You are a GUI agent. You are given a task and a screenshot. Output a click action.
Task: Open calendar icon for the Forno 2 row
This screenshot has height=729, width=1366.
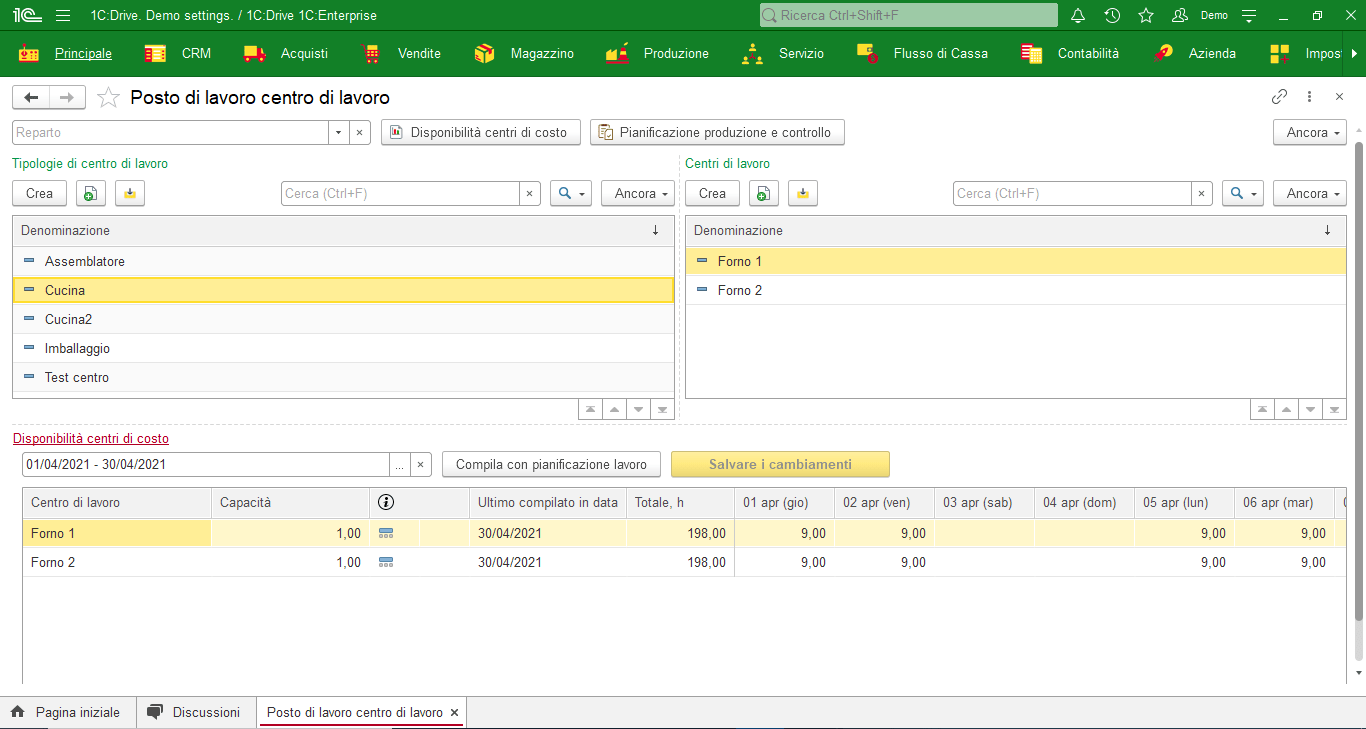tap(386, 563)
